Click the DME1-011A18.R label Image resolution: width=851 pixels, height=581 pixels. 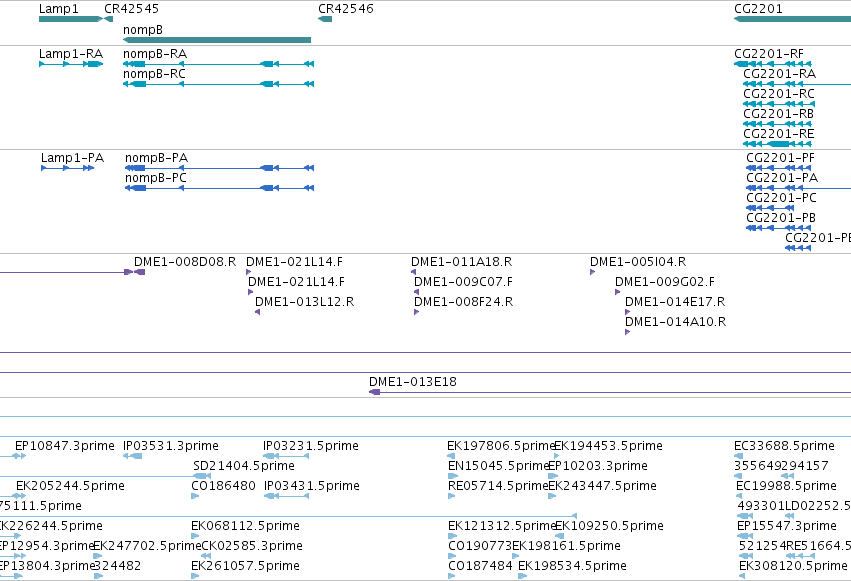(x=462, y=262)
